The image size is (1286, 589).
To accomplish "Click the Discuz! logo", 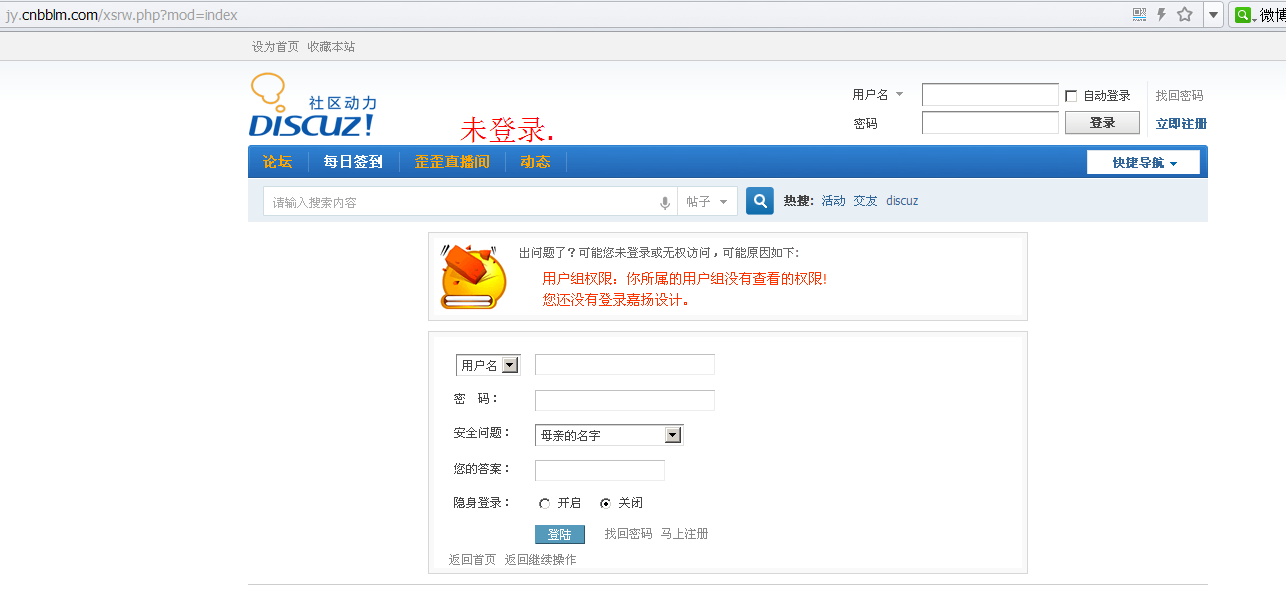I will coord(312,106).
